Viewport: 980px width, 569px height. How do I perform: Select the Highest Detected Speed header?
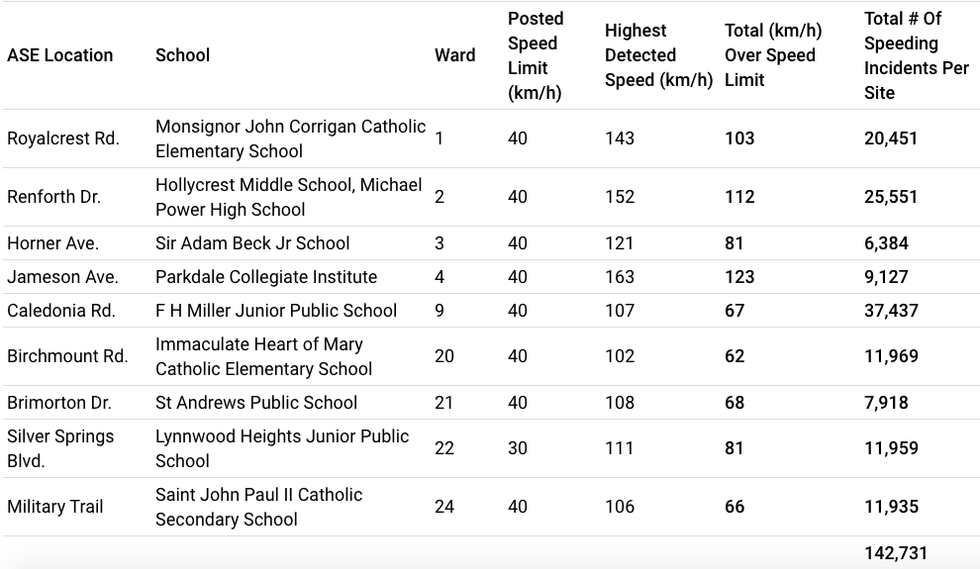click(x=657, y=56)
